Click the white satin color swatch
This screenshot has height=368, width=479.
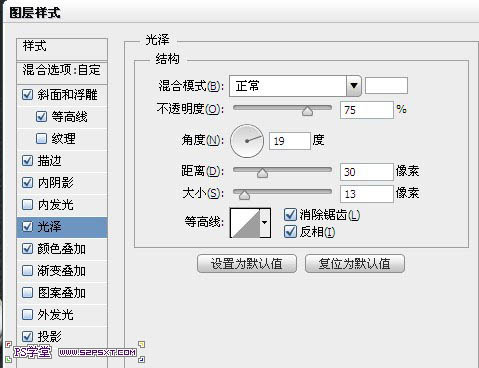386,86
